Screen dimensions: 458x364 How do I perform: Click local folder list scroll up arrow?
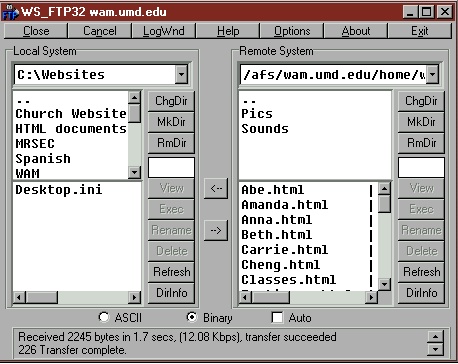[x=134, y=97]
